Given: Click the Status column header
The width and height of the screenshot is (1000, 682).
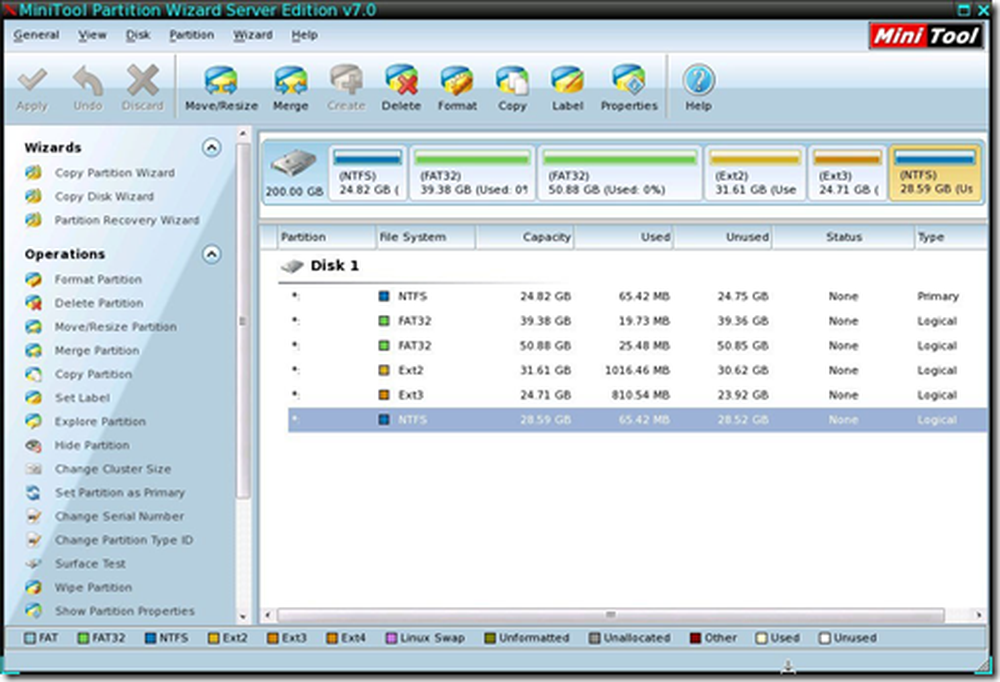Looking at the screenshot, I should click(x=843, y=237).
